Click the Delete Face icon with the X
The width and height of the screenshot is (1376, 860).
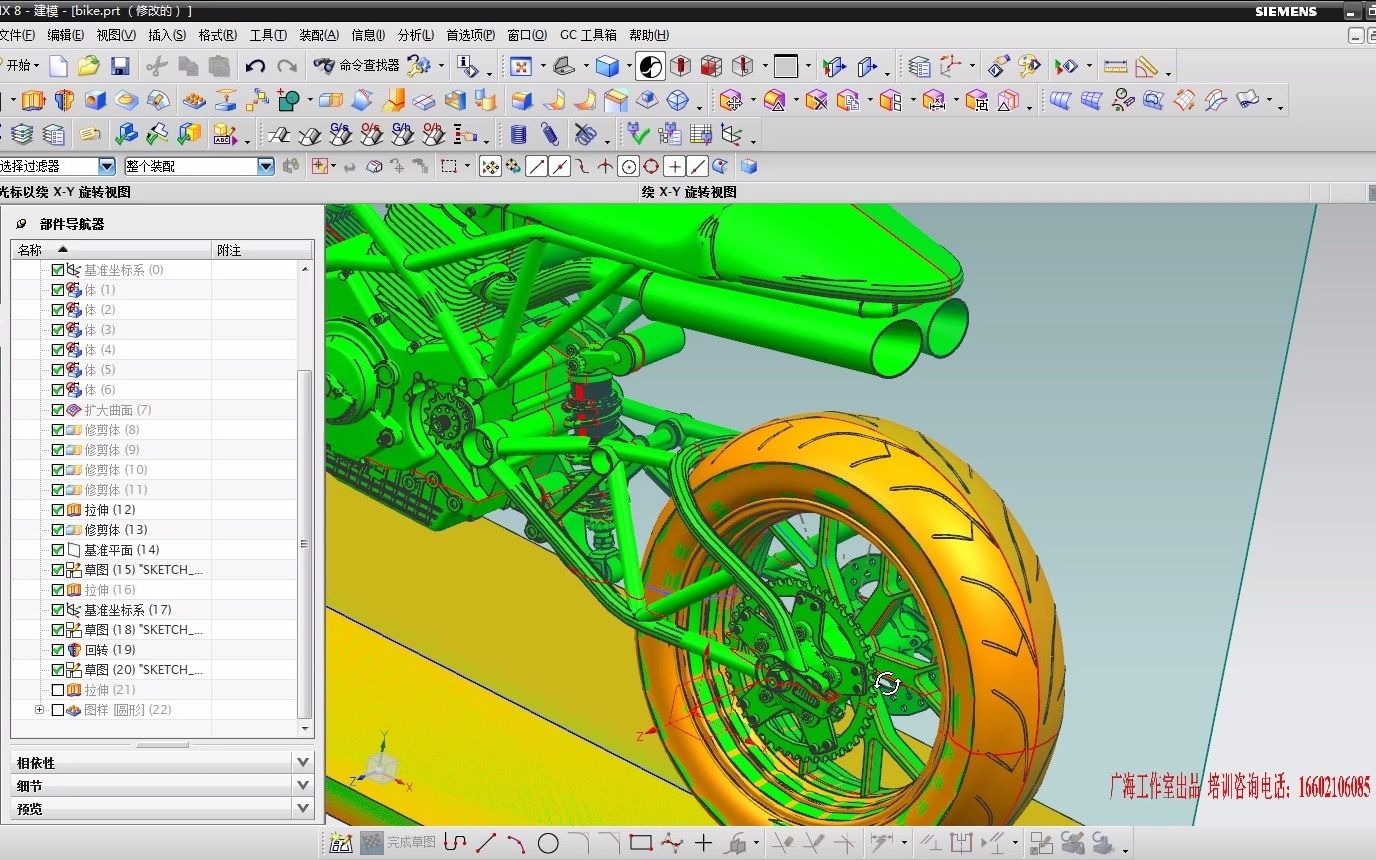[816, 100]
